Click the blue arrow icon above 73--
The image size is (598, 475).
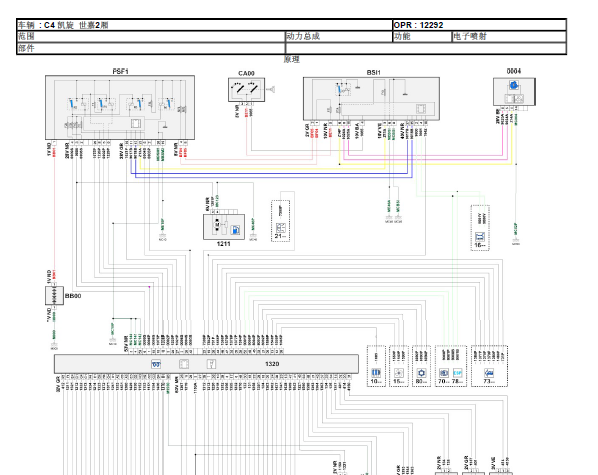(x=489, y=373)
